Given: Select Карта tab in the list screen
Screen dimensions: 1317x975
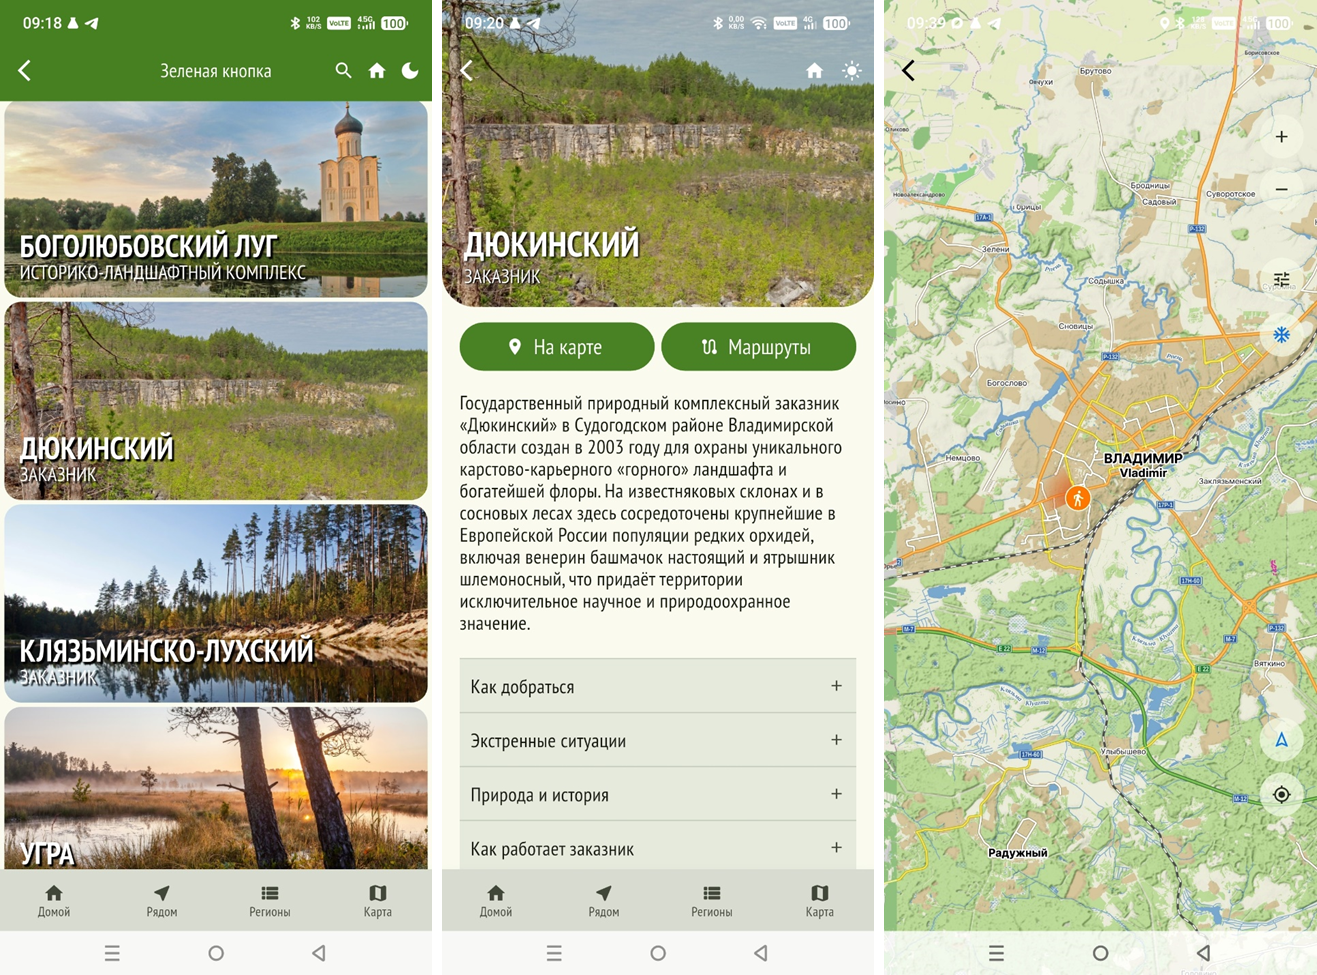Looking at the screenshot, I should click(378, 900).
